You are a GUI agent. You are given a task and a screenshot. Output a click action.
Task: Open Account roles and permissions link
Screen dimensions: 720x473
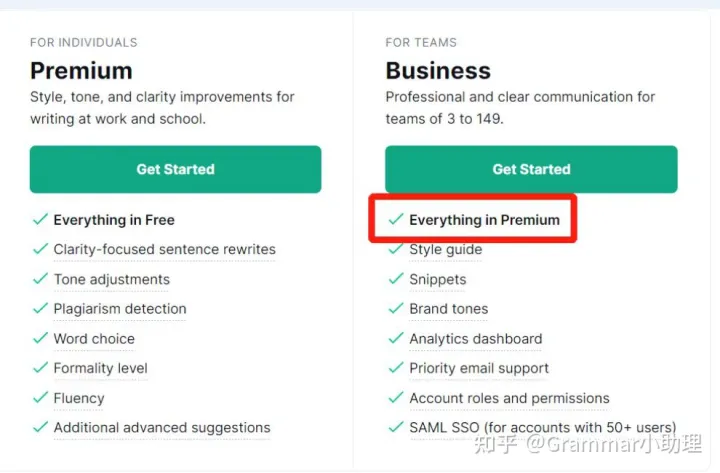point(509,398)
